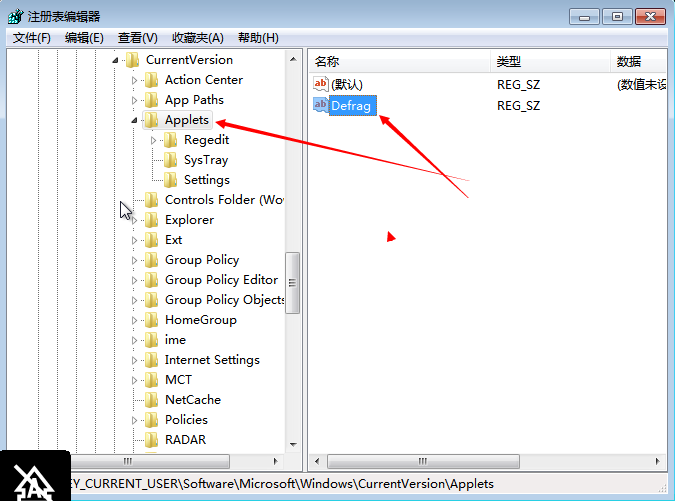Sort by the 数据 column header
The width and height of the screenshot is (675, 501).
pyautogui.click(x=639, y=62)
